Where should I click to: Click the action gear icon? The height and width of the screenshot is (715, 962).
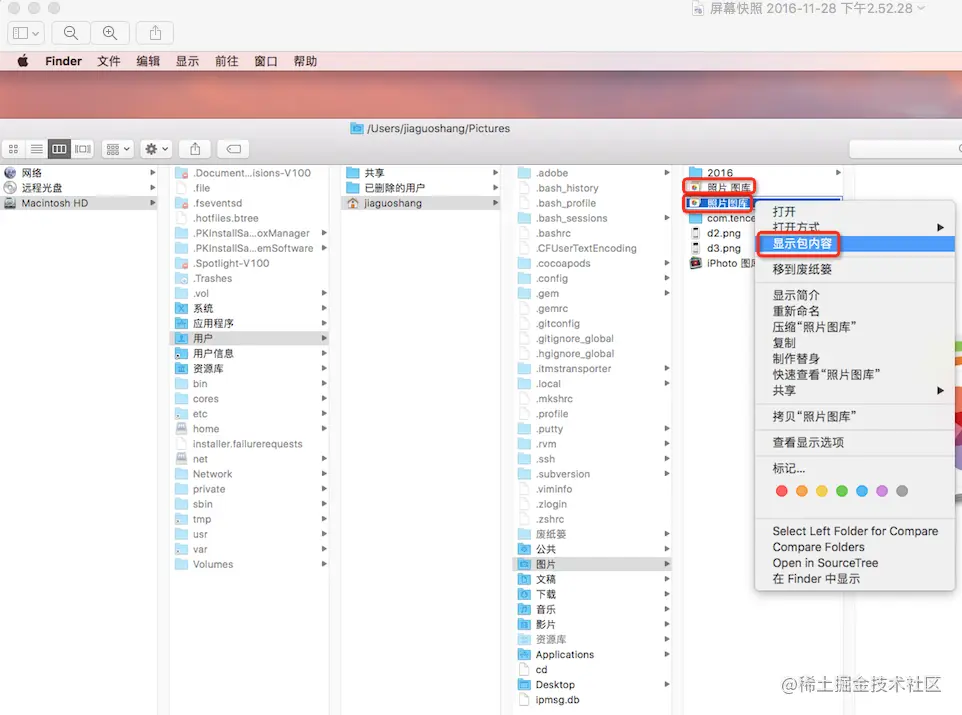(150, 148)
